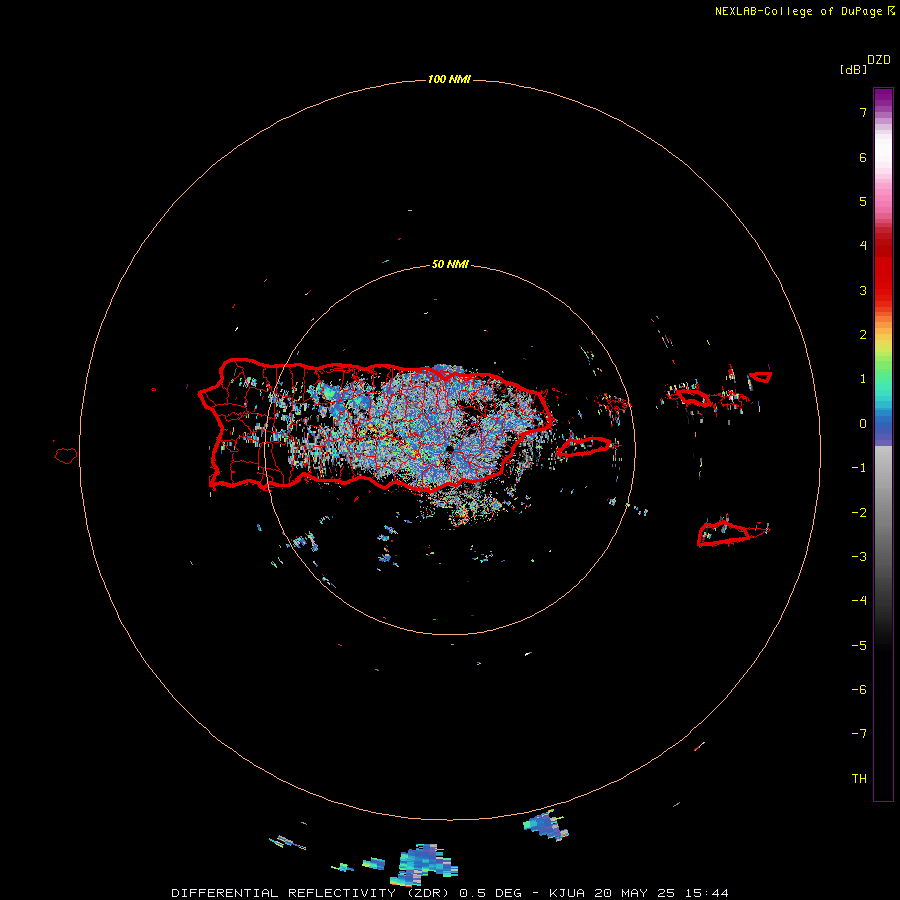900x900 pixels.
Task: Click the TH threshold label on legend
Action: click(859, 778)
